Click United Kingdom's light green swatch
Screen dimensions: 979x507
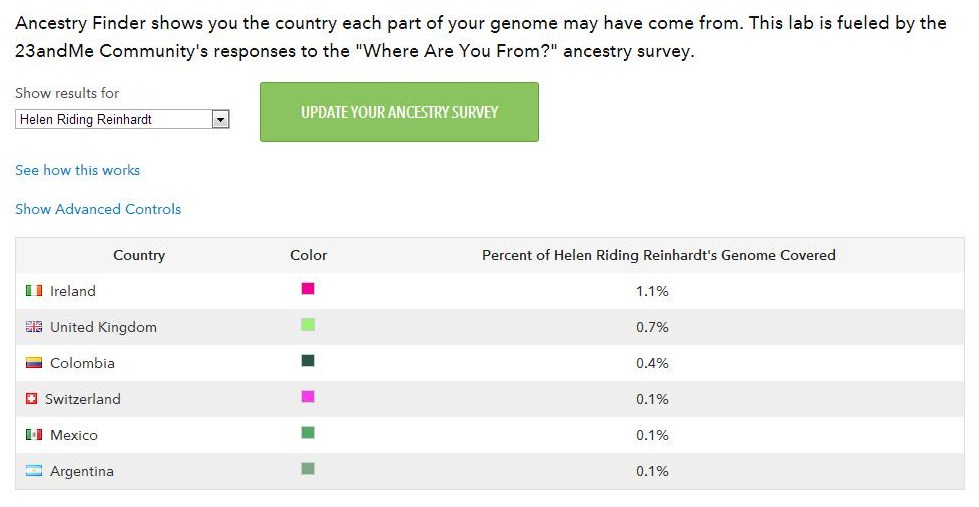point(308,325)
